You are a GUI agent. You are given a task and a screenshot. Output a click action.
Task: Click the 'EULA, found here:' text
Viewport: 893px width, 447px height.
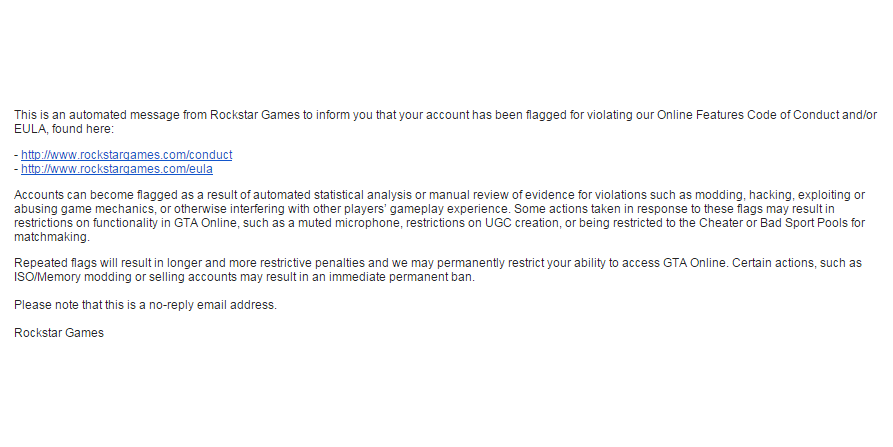coord(64,129)
